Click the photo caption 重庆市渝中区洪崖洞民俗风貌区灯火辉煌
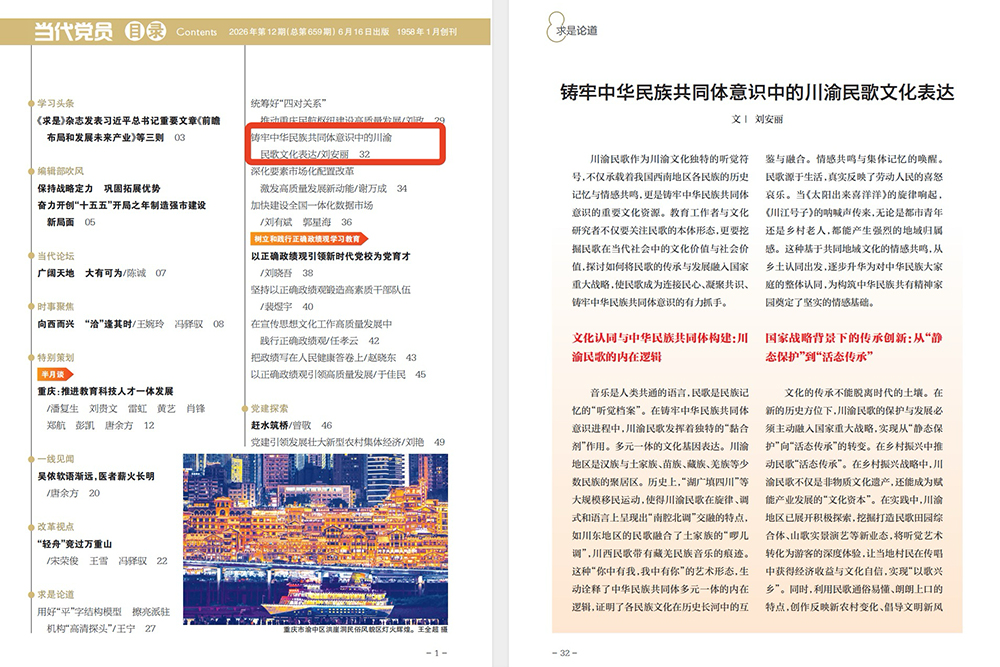This screenshot has height=667, width=1000. (x=349, y=629)
